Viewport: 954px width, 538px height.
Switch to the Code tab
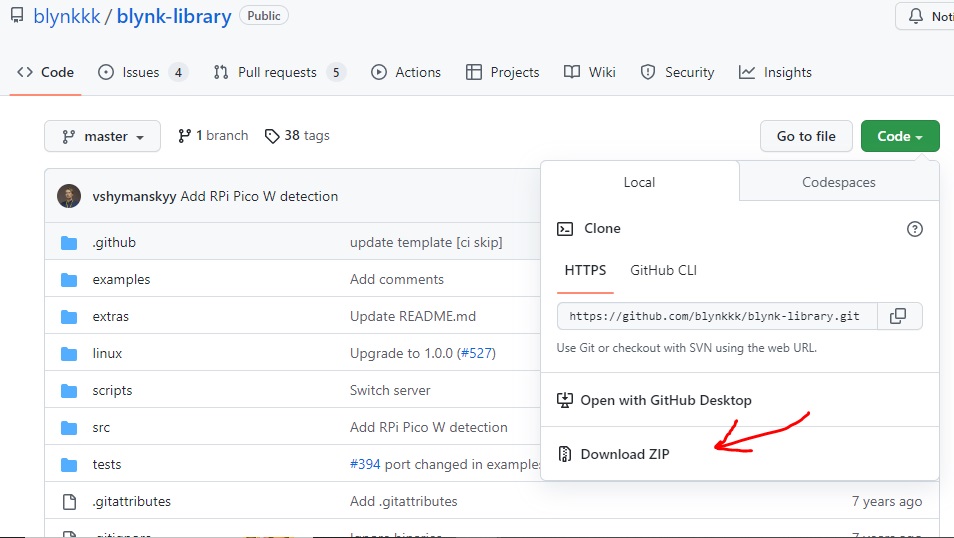(x=46, y=72)
